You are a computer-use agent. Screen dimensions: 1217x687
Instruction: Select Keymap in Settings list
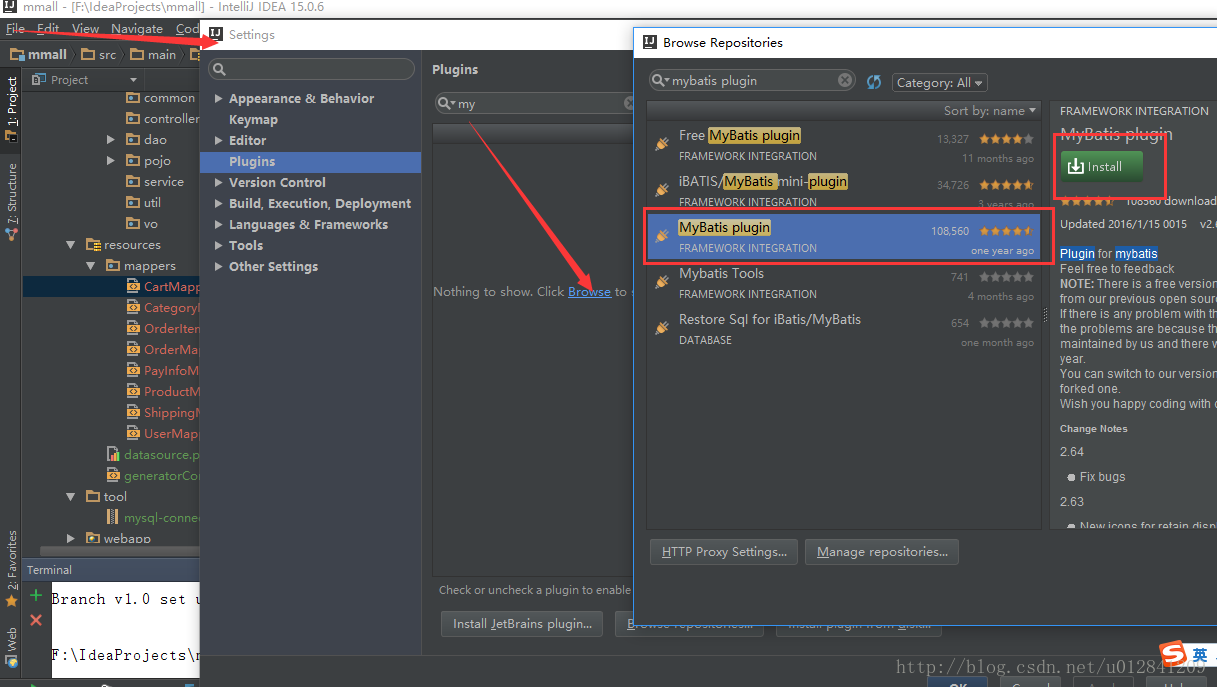tap(253, 120)
